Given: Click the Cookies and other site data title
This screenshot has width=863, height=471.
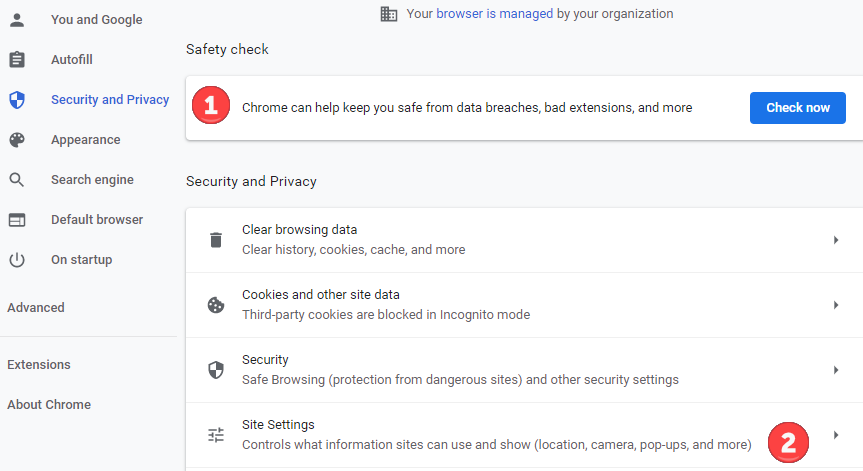Looking at the screenshot, I should click(321, 294).
